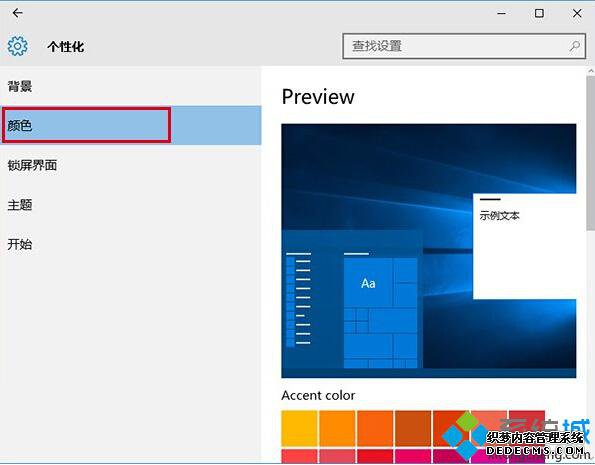Focus the 查找设置 search field
595x465 pixels.
[x=464, y=46]
